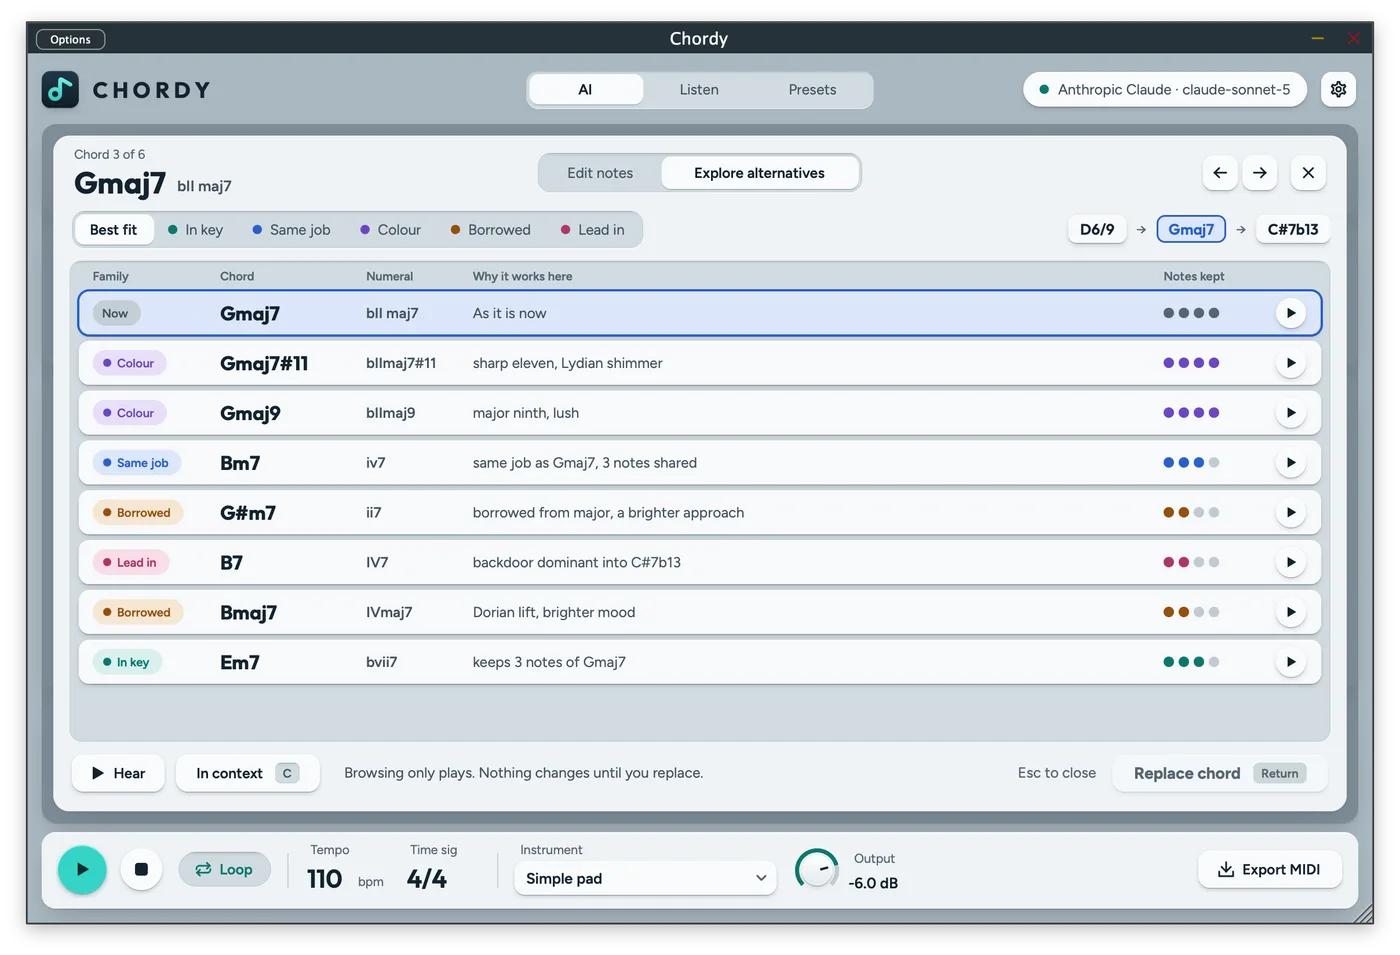Select the Em7 alternative row

pos(699,662)
